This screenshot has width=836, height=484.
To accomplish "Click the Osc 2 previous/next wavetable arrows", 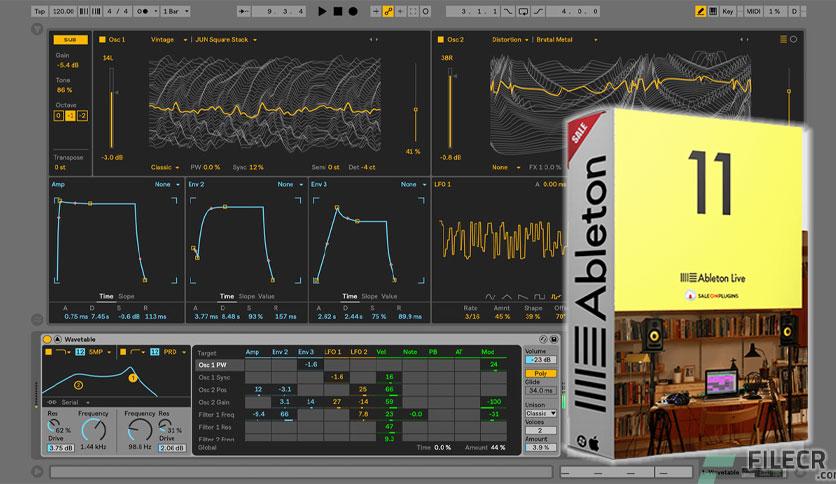I will click(x=744, y=39).
